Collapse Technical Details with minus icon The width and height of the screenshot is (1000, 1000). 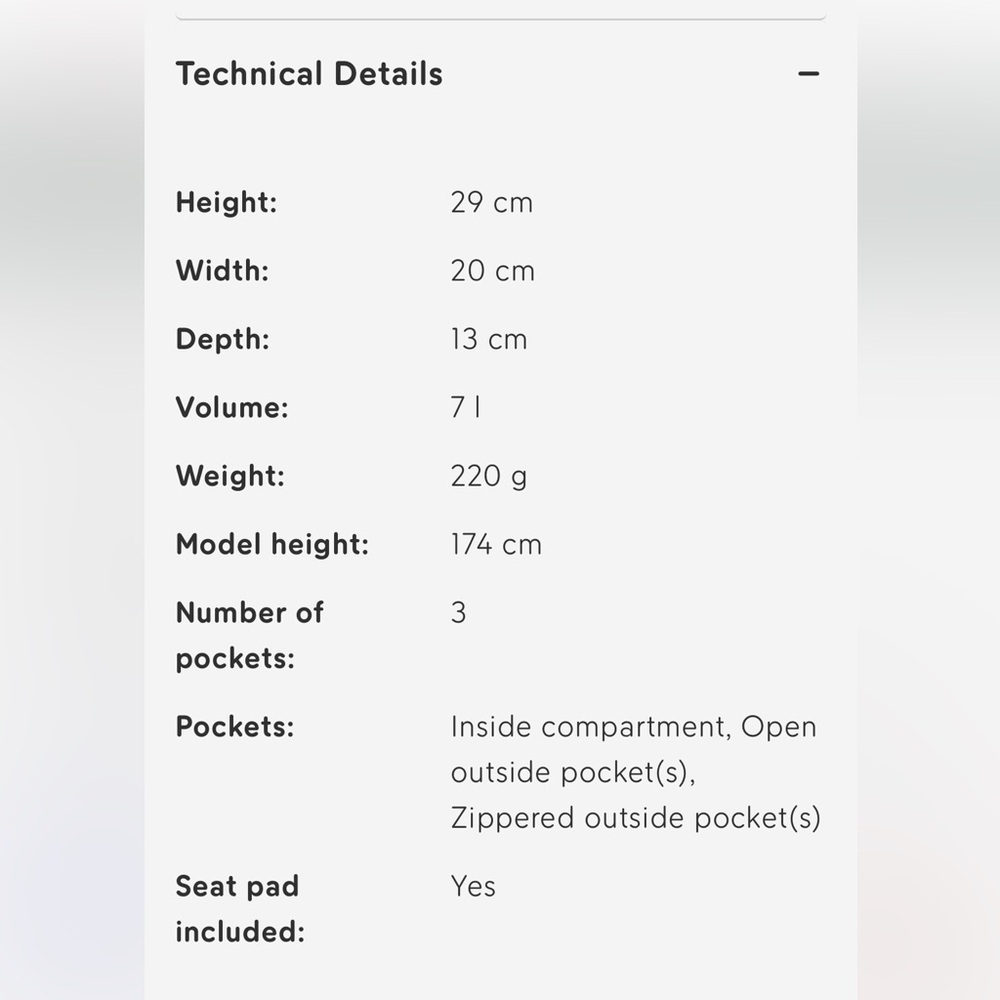[x=808, y=74]
